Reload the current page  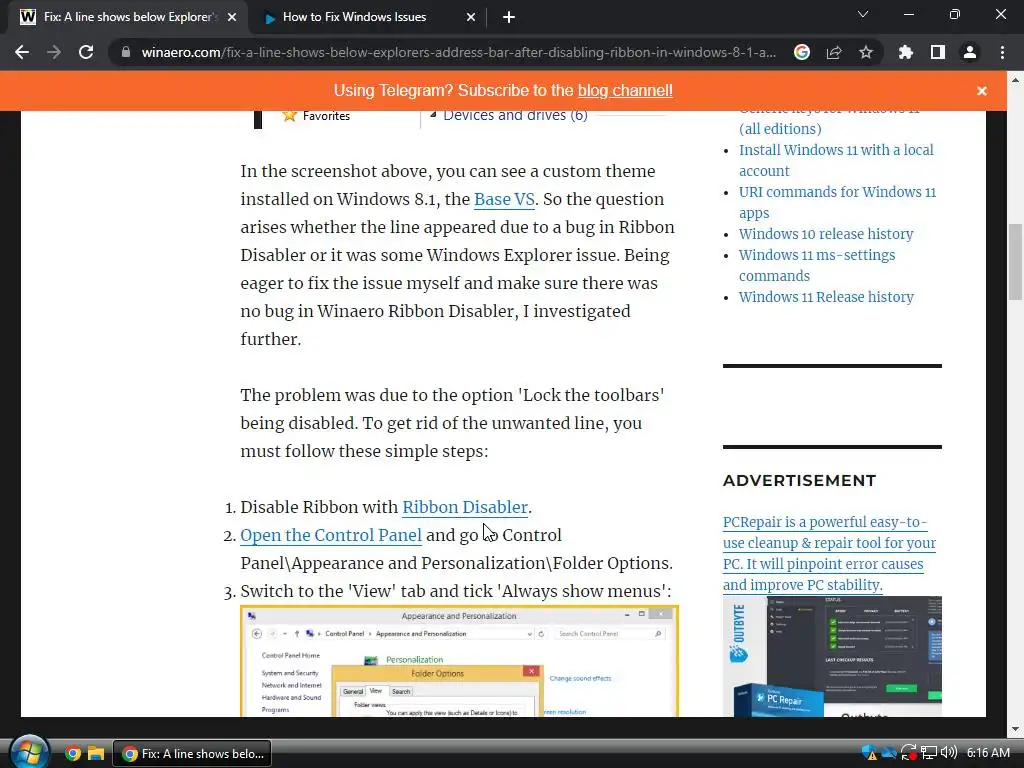pos(86,52)
